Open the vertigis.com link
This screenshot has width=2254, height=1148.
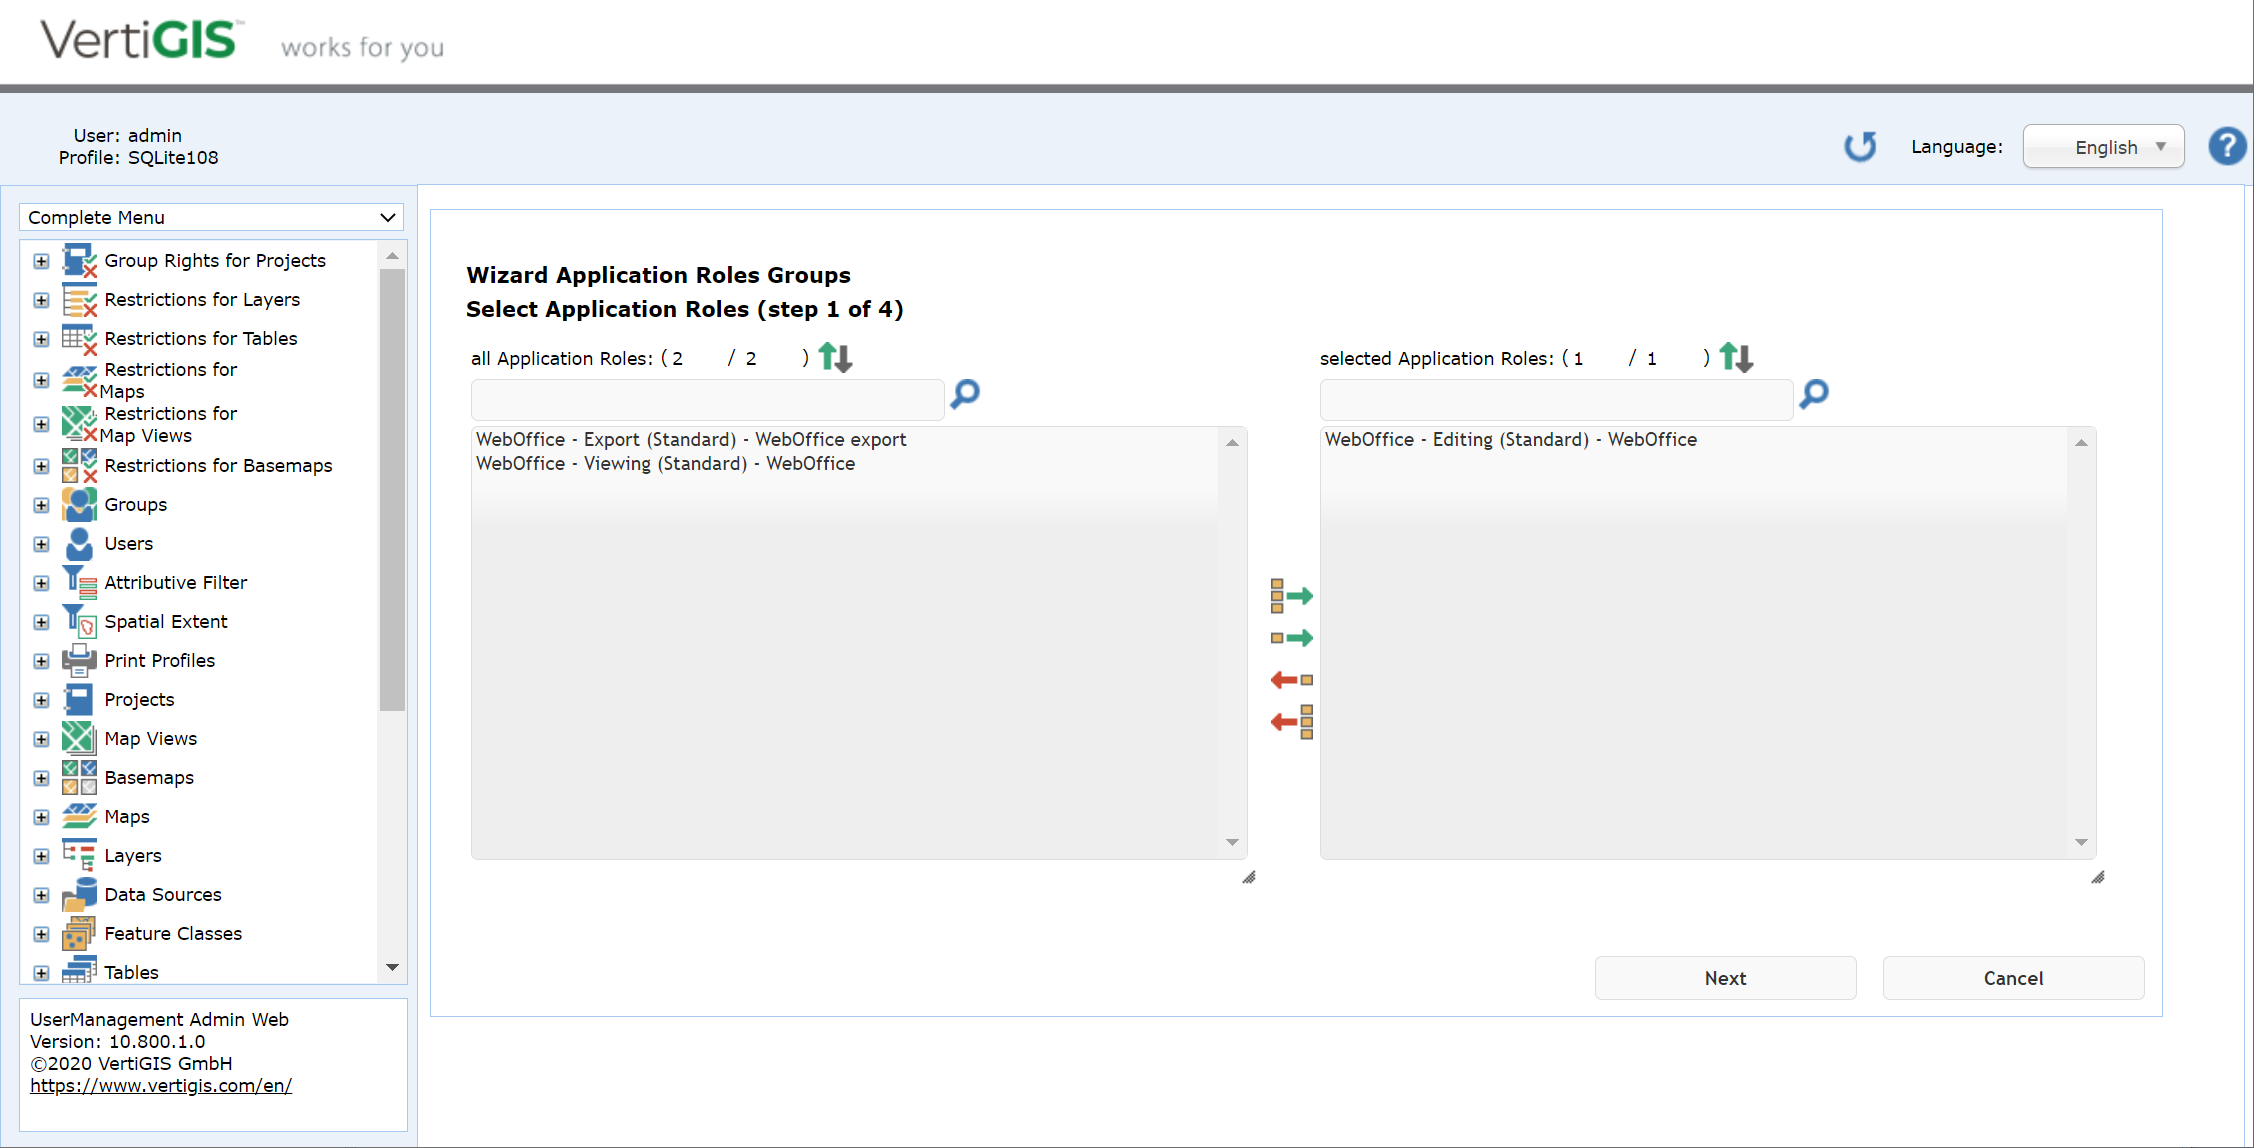coord(161,1085)
